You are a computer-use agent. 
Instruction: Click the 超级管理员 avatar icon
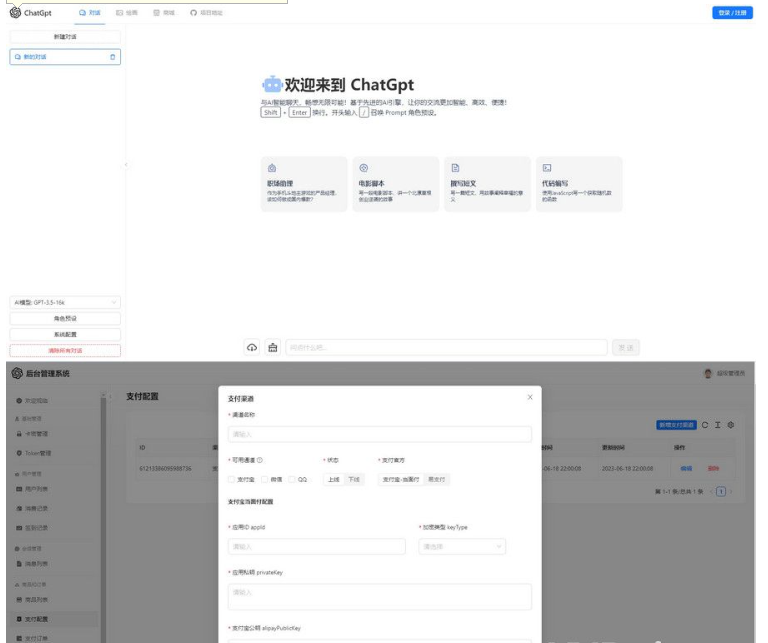pyautogui.click(x=708, y=373)
